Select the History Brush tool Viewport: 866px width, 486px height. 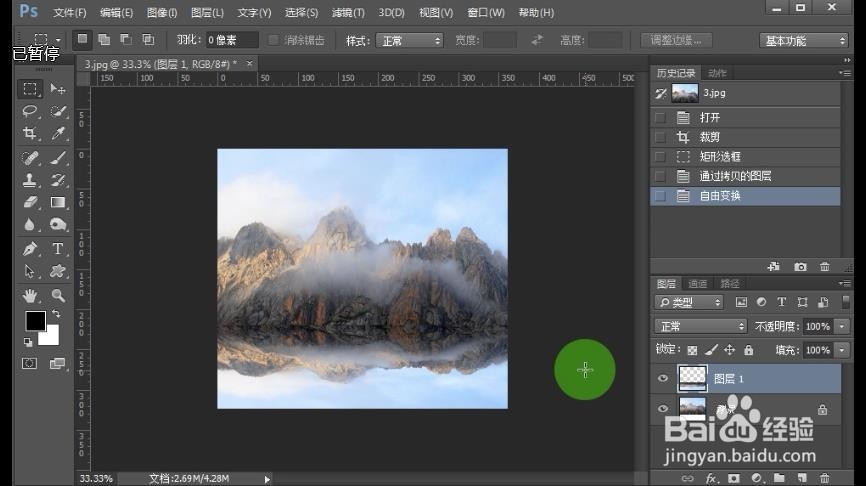pyautogui.click(x=57, y=180)
